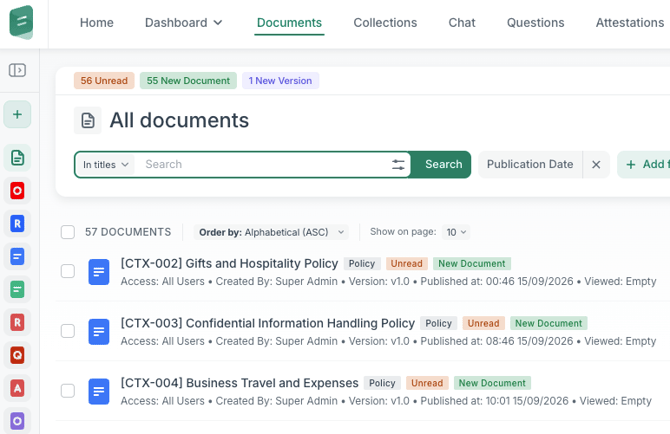Click the green app logo
Image resolution: width=670 pixels, height=434 pixels.
coord(21,22)
